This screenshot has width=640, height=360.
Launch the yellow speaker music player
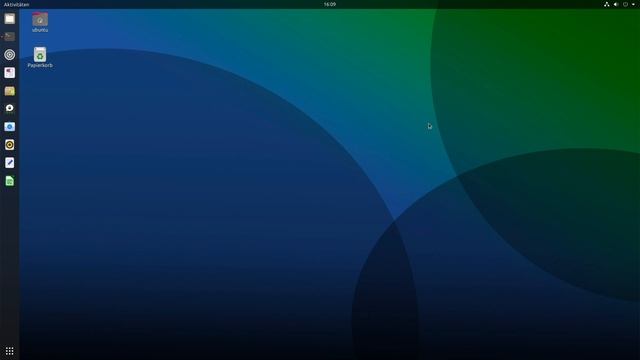click(x=9, y=144)
